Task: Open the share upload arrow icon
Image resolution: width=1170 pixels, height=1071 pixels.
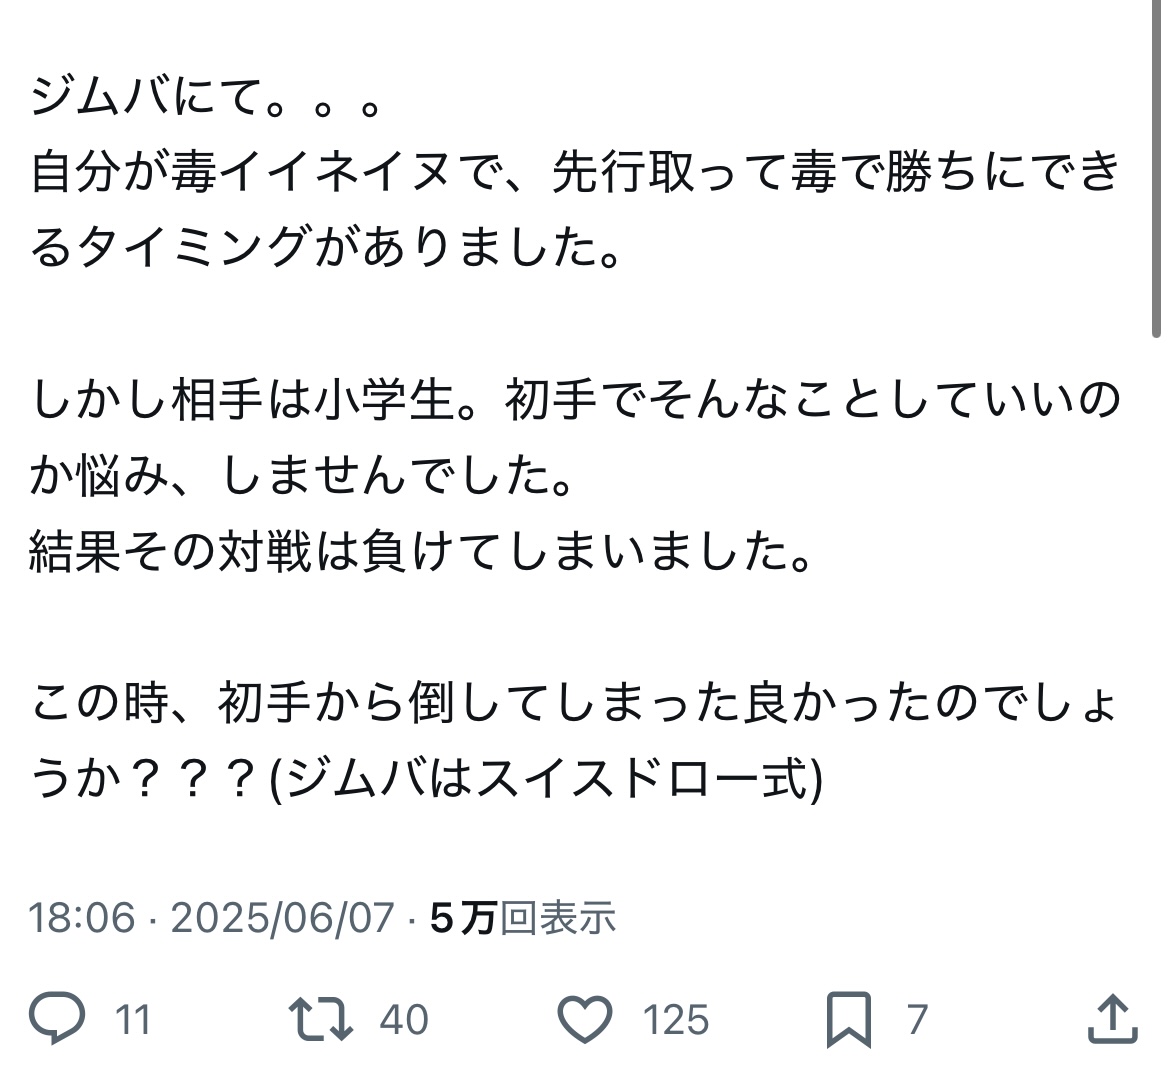Action: tap(1113, 1017)
